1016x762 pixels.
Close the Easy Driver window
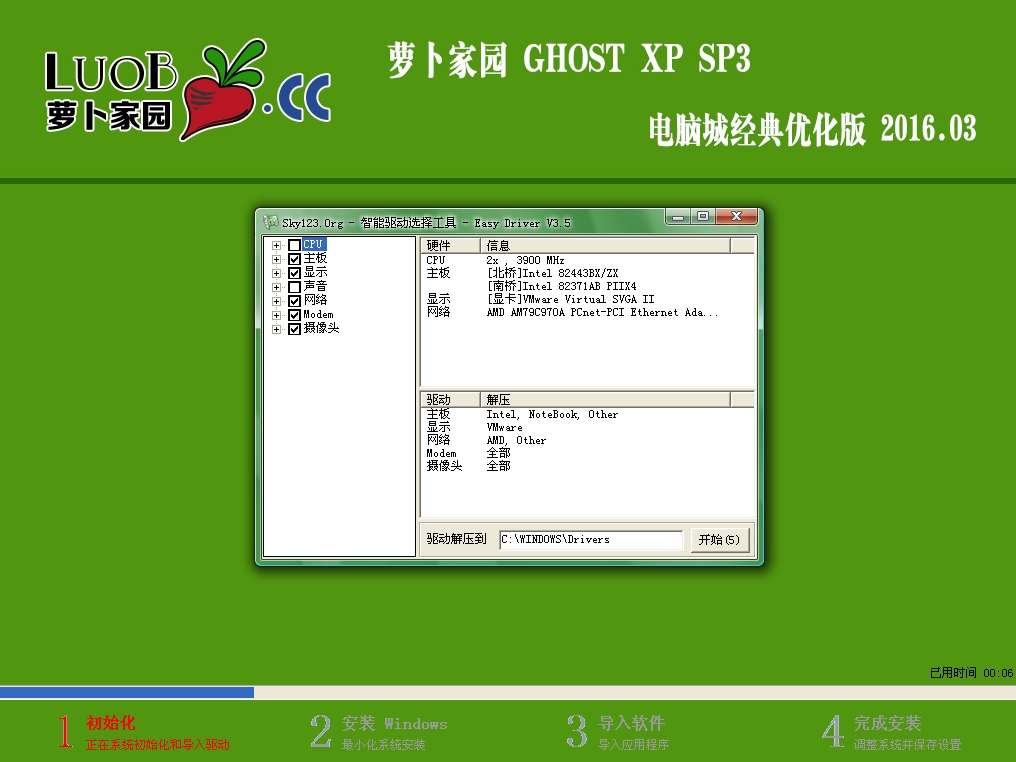737,216
